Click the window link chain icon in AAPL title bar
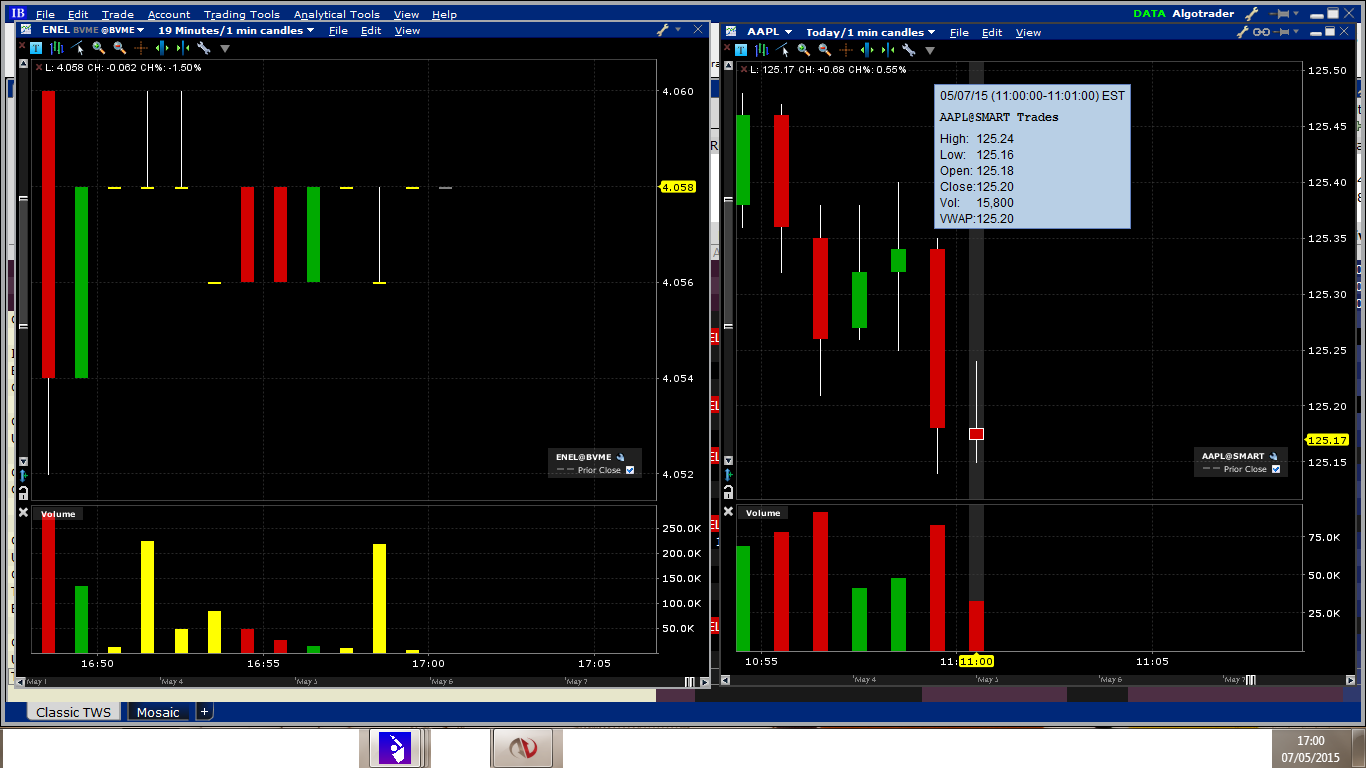 1262,32
